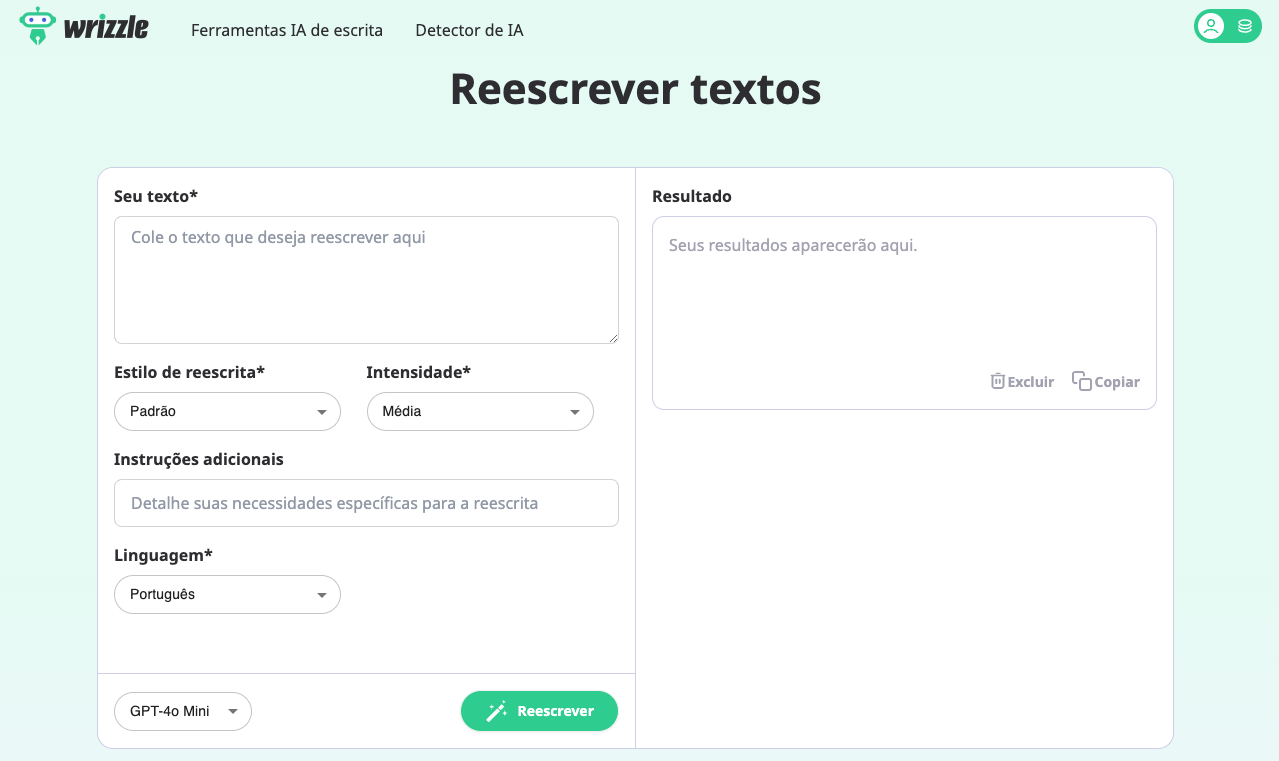The width and height of the screenshot is (1279, 761).
Task: Click the Wrizzle robot logo icon
Action: (x=38, y=26)
